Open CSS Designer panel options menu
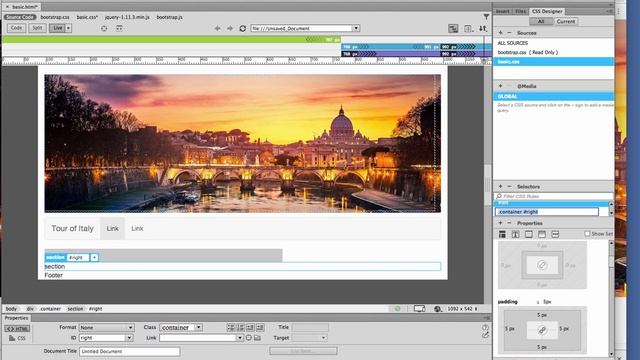640x360 pixels. (x=609, y=11)
